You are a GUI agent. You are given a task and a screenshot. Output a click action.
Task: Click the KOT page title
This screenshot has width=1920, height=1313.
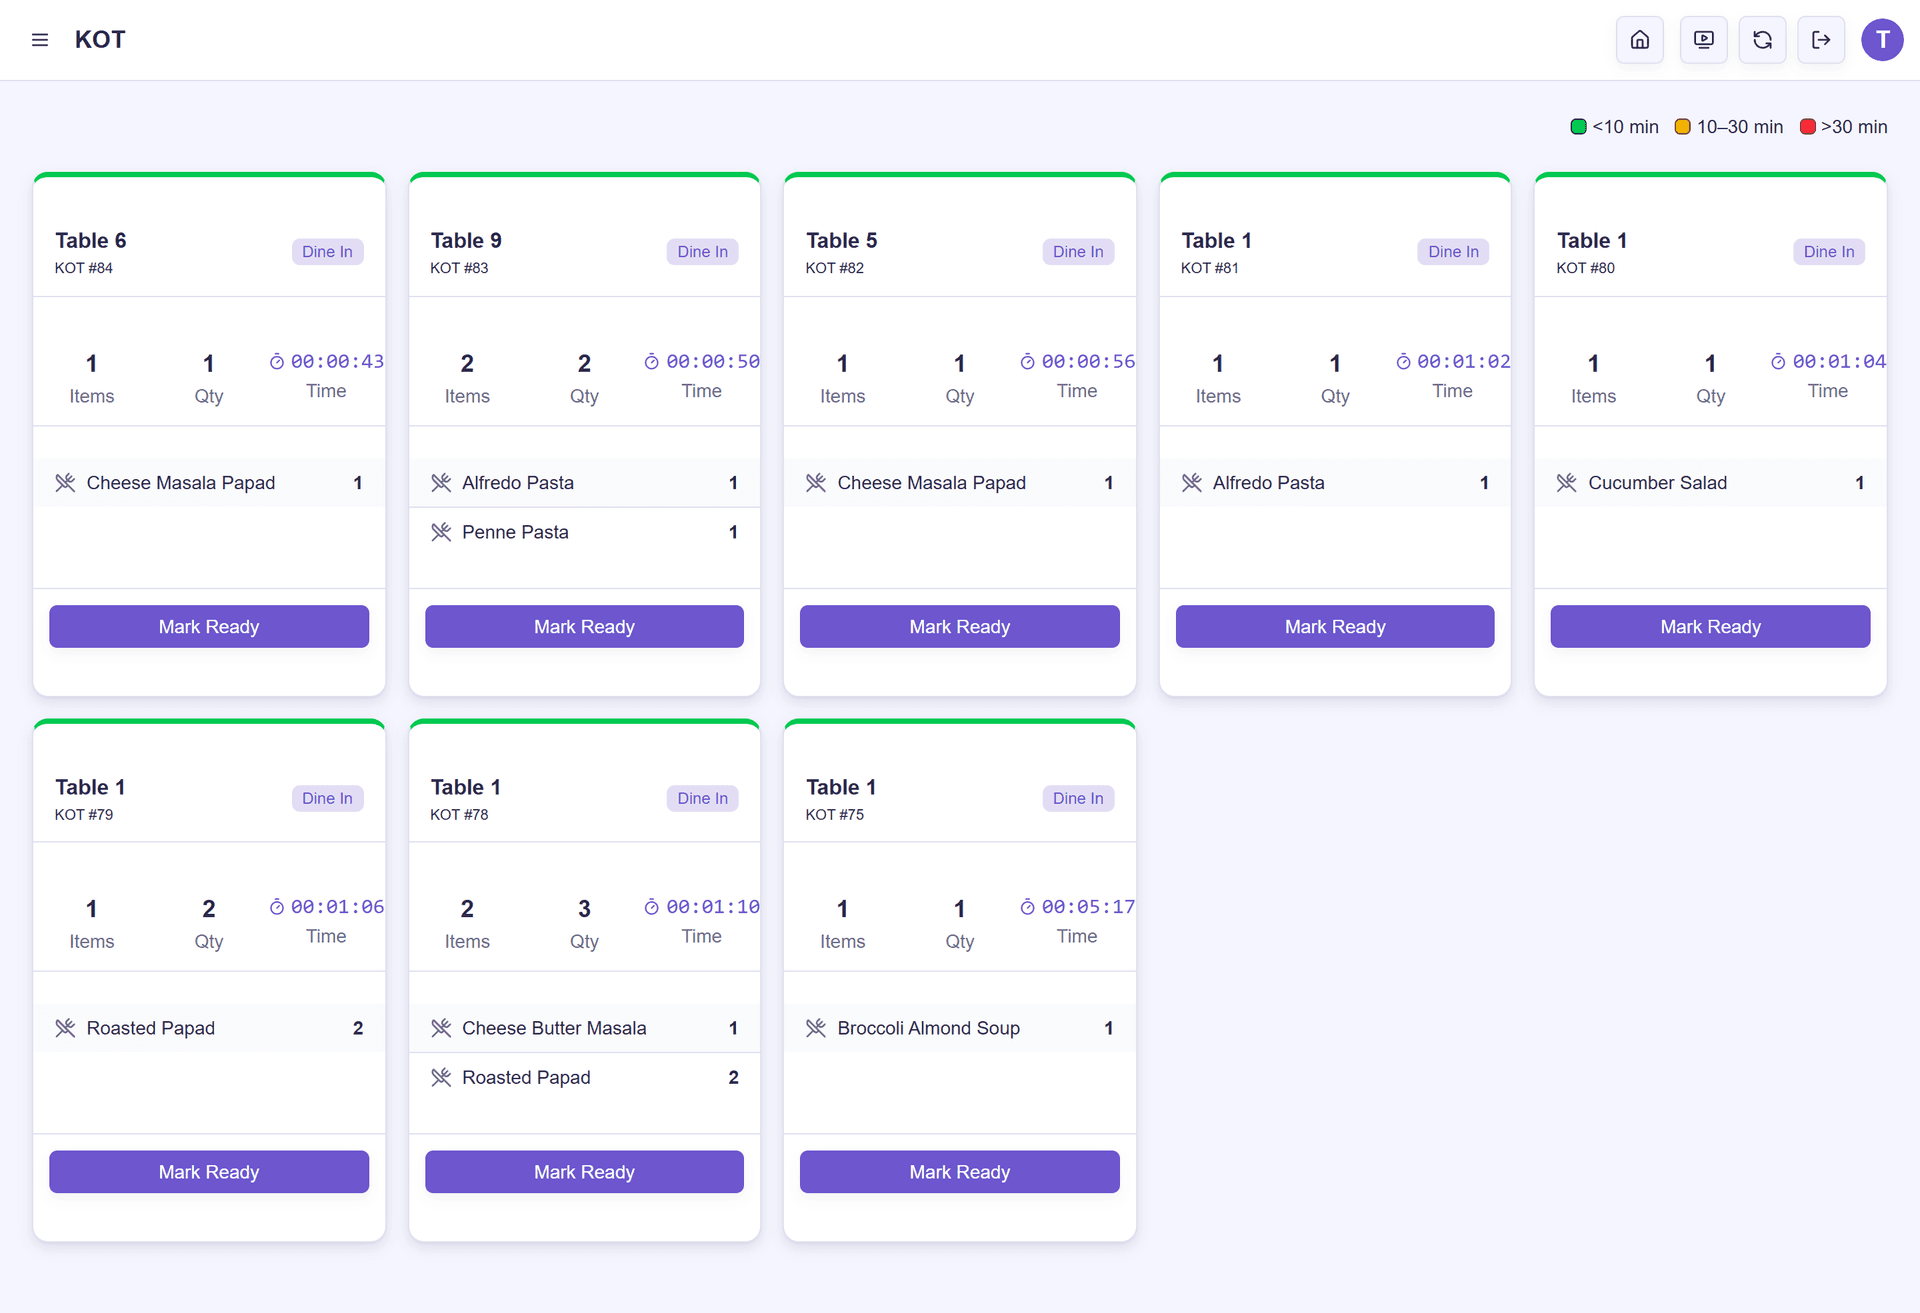100,40
